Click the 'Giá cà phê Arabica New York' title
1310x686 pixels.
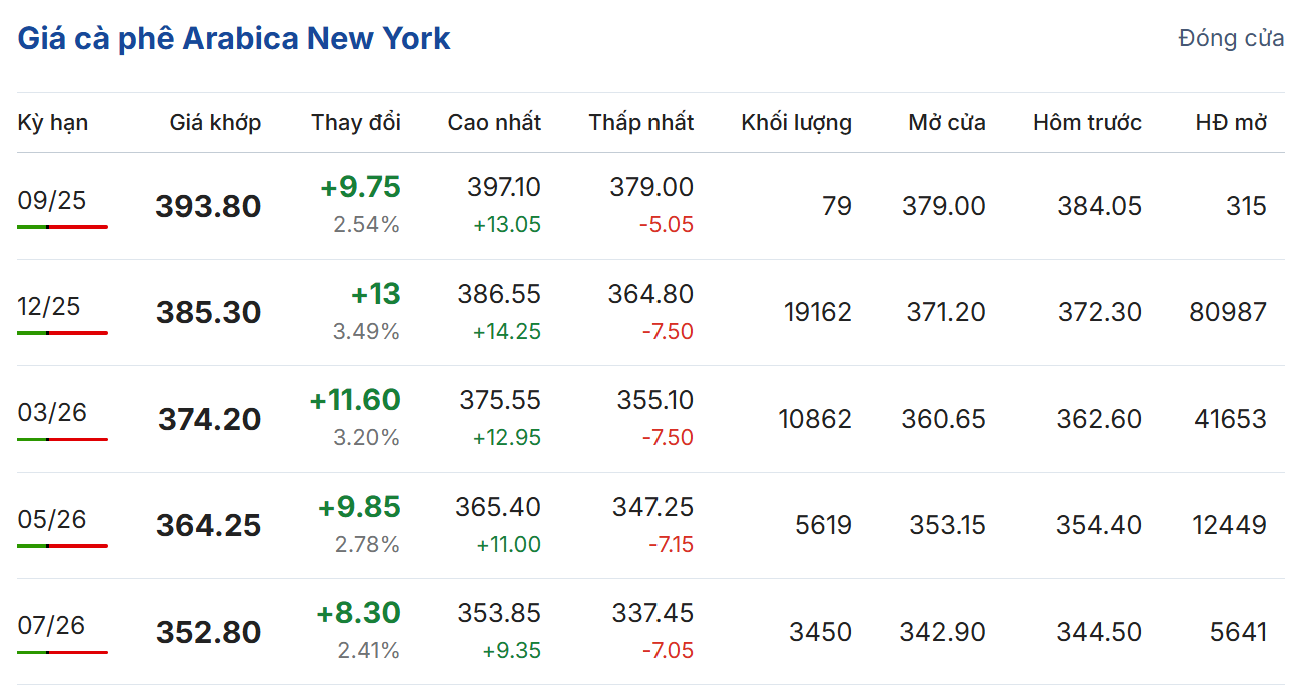[x=234, y=39]
